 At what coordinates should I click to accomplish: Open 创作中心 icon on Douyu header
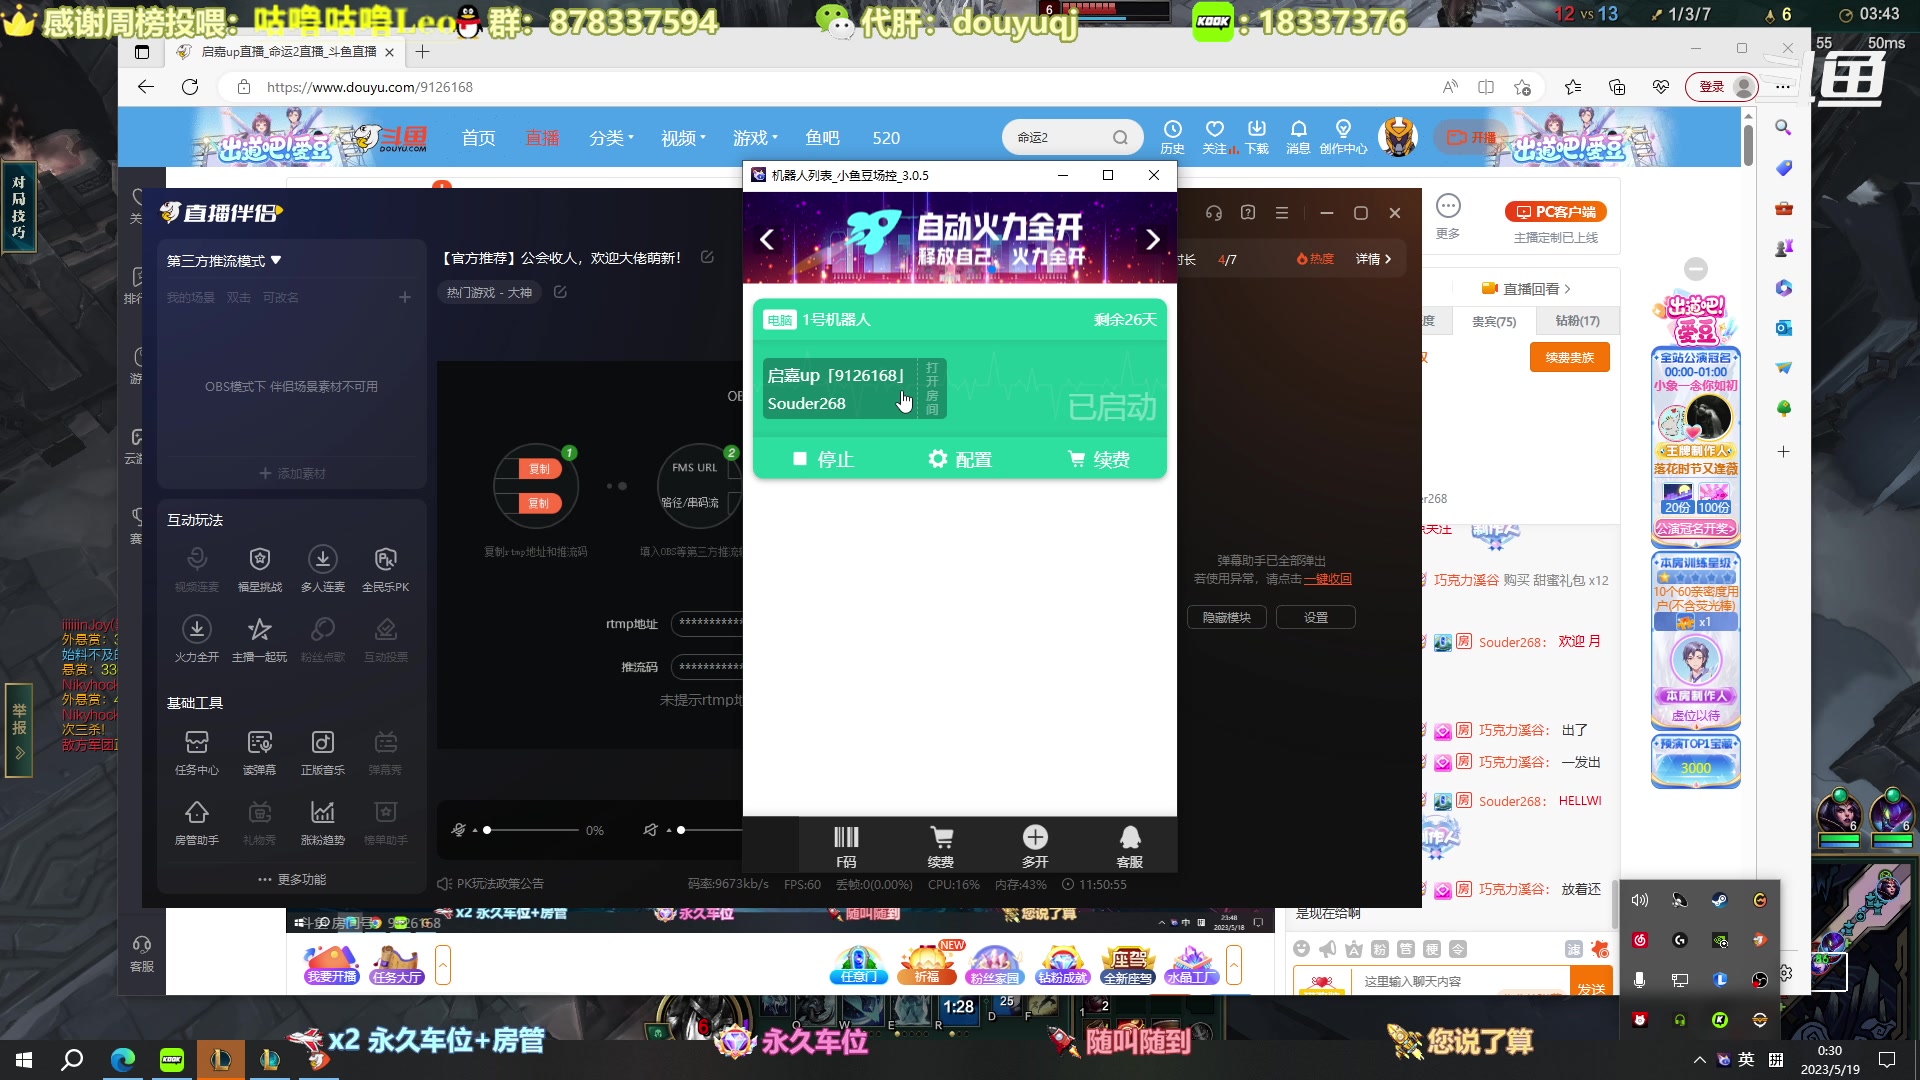click(1343, 137)
